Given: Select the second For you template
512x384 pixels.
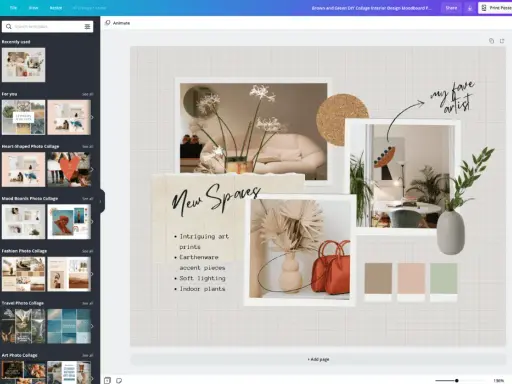Looking at the screenshot, I should (x=69, y=117).
